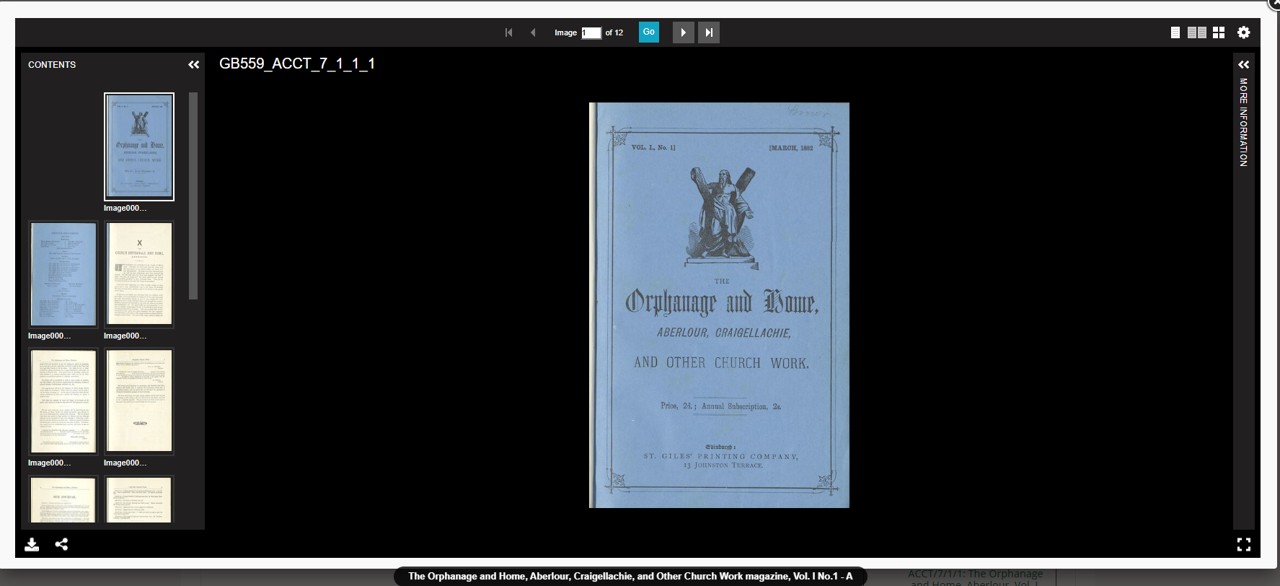Open the second blue page thumbnail
Image resolution: width=1280 pixels, height=586 pixels.
[x=64, y=274]
